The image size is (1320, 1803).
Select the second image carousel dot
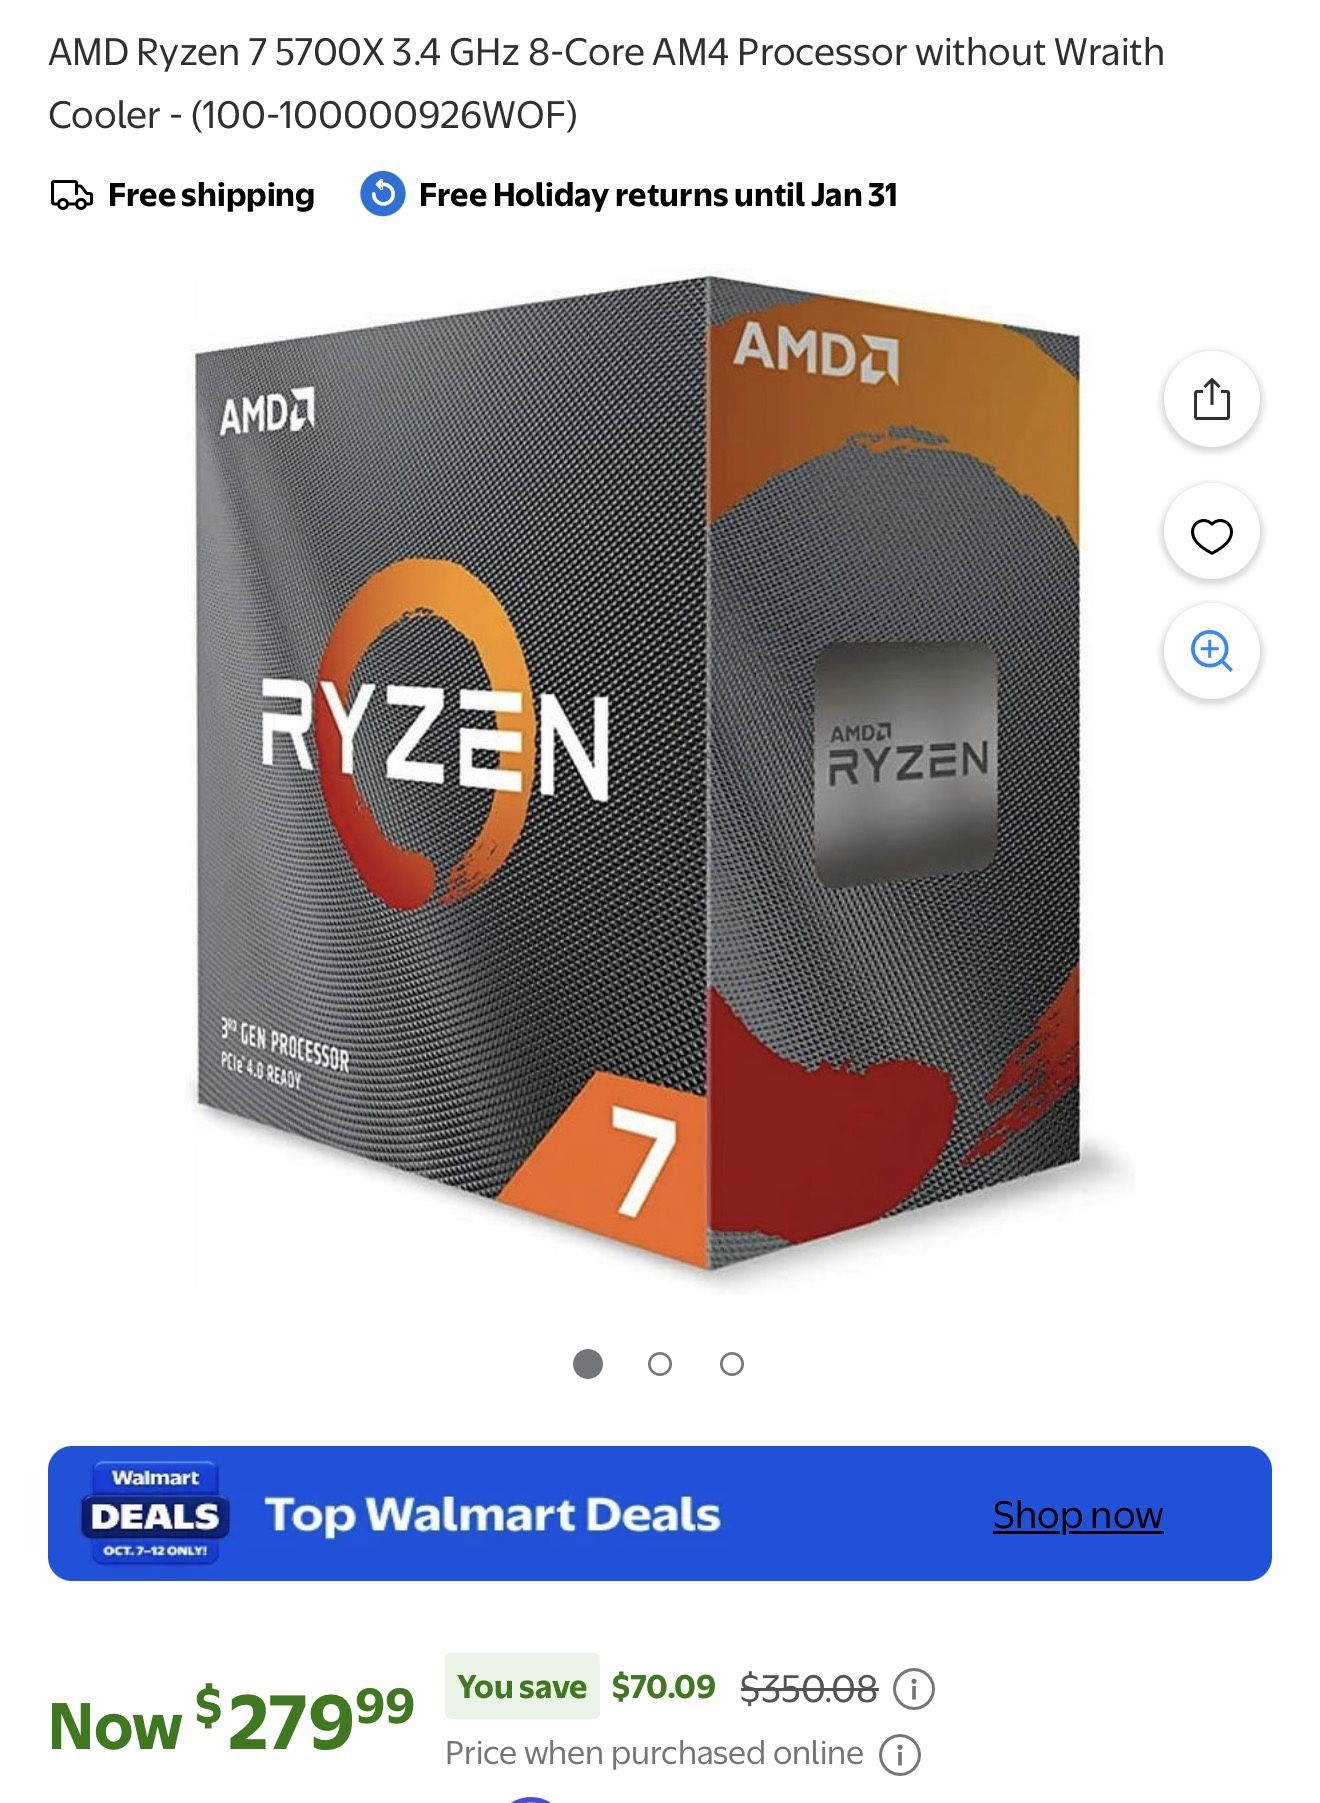coord(660,1364)
